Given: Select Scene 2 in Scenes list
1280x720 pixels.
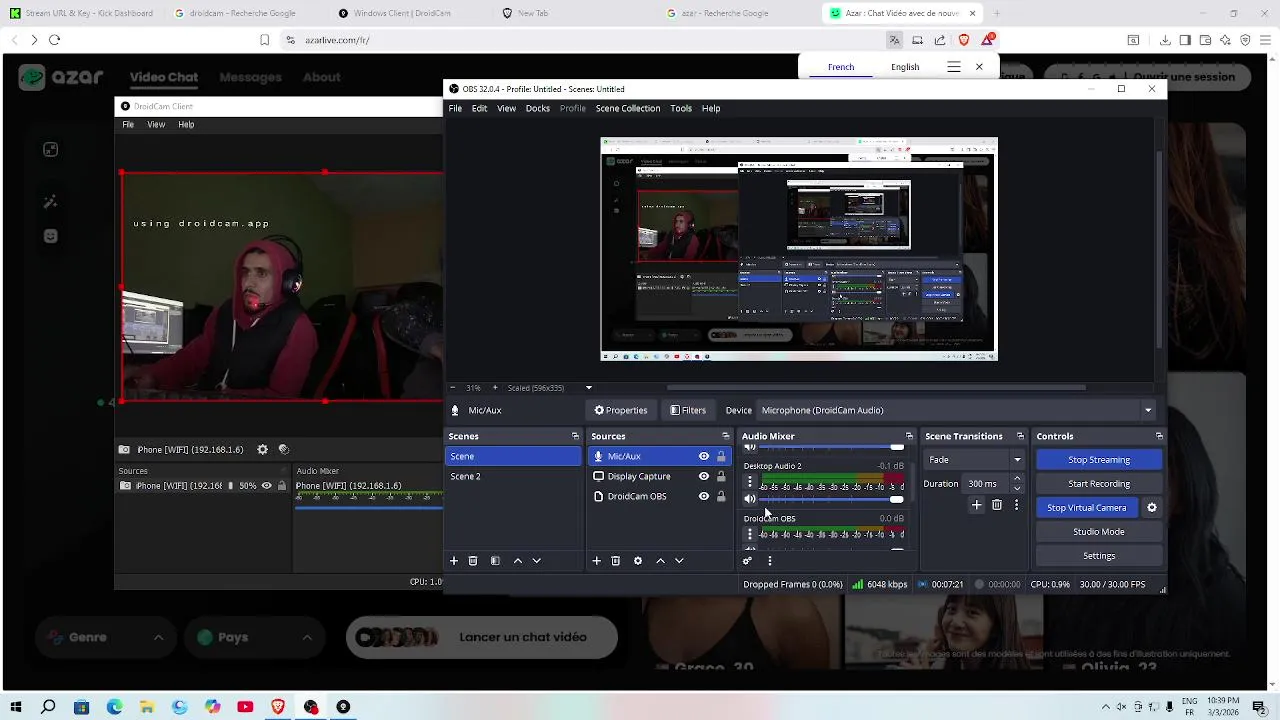Looking at the screenshot, I should (513, 476).
